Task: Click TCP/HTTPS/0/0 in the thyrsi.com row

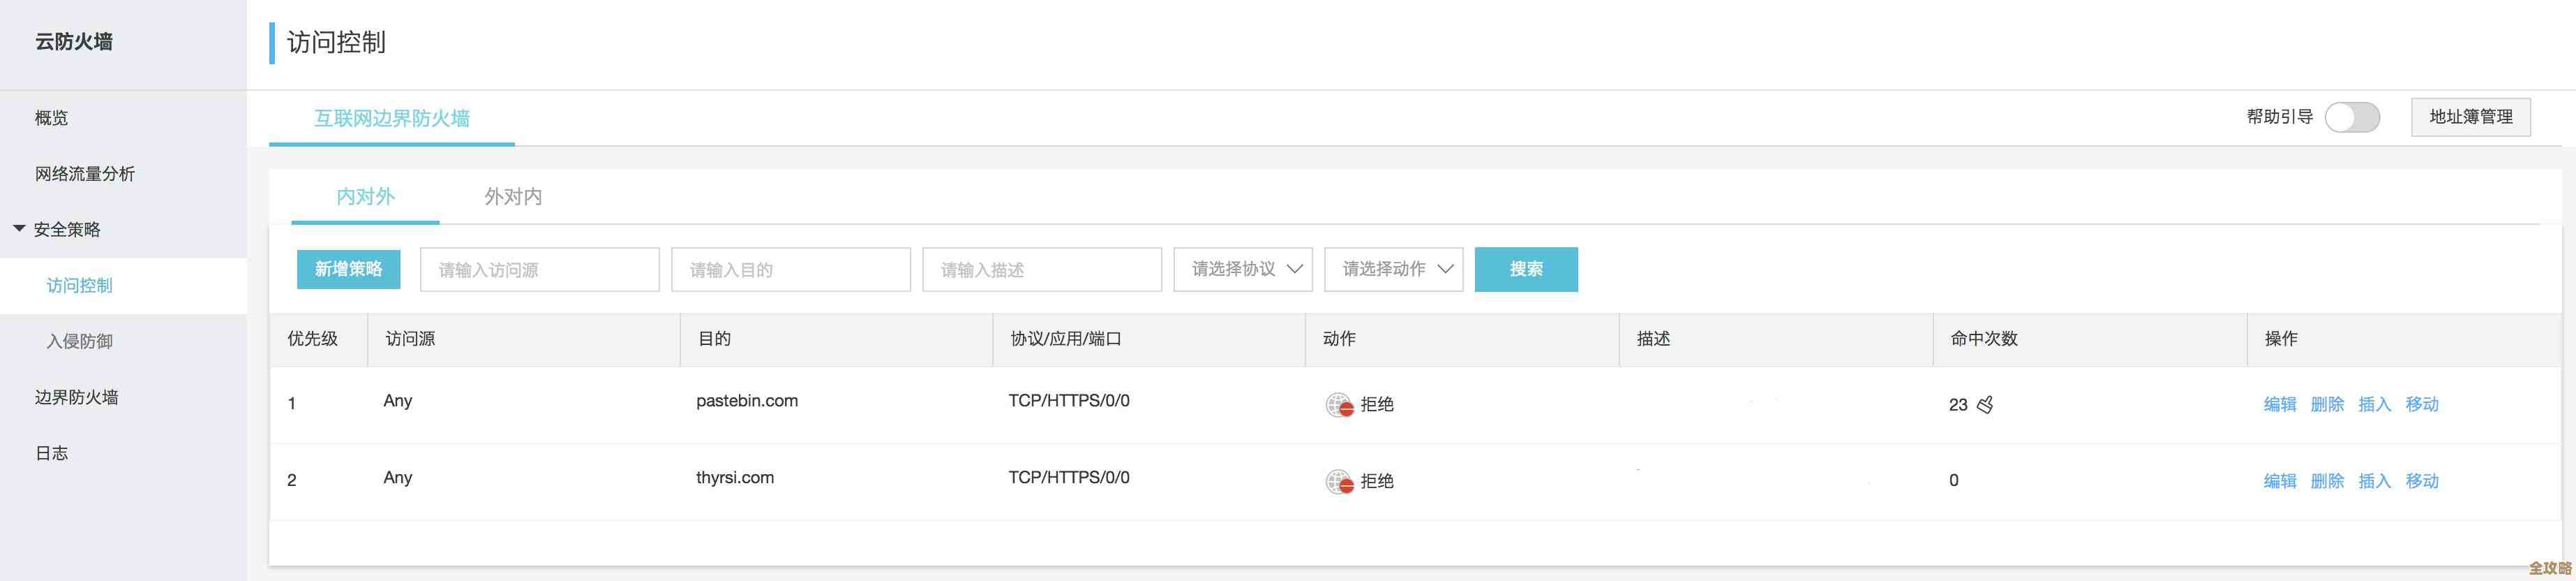Action: pos(1069,478)
